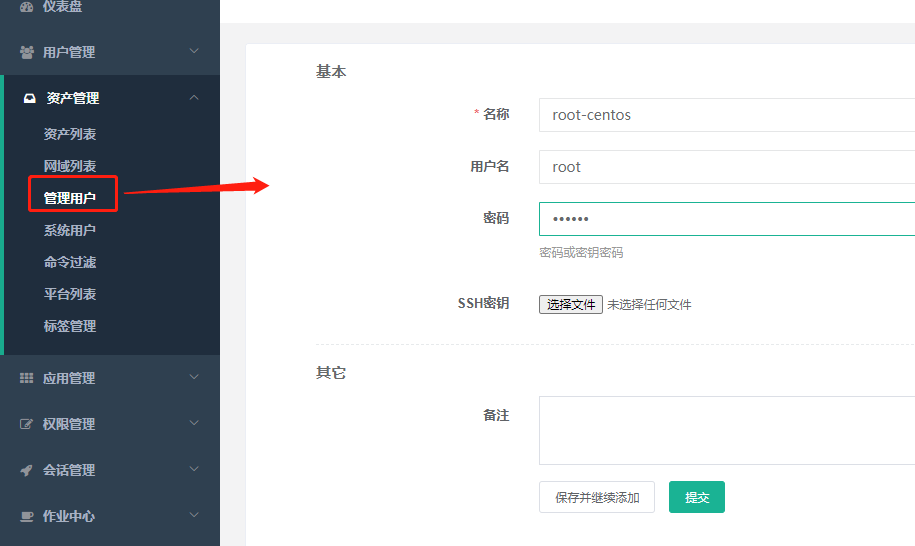Click the 权限管理 edit icon
This screenshot has height=546, width=915.
point(26,424)
